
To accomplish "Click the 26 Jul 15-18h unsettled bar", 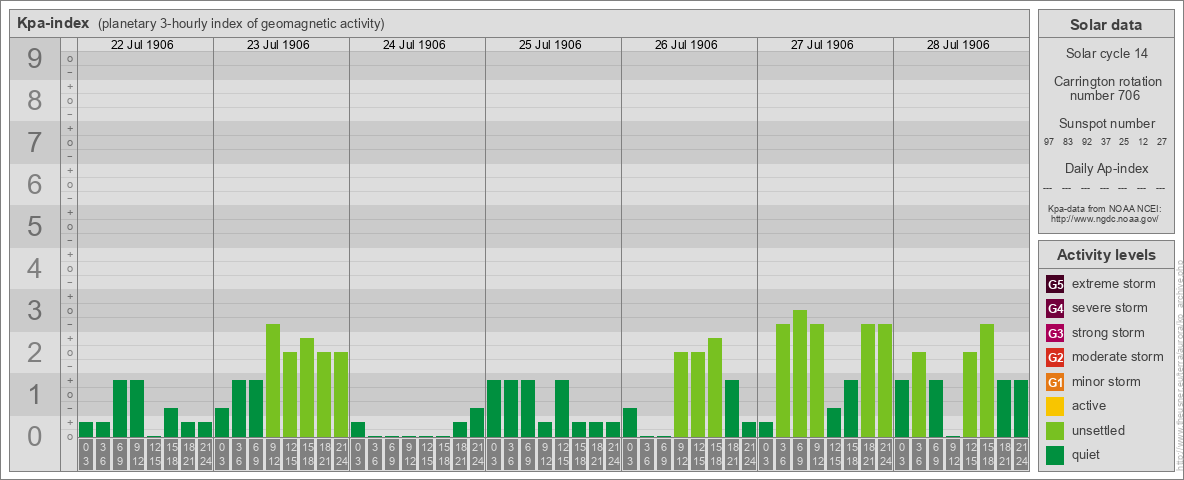I will [714, 387].
